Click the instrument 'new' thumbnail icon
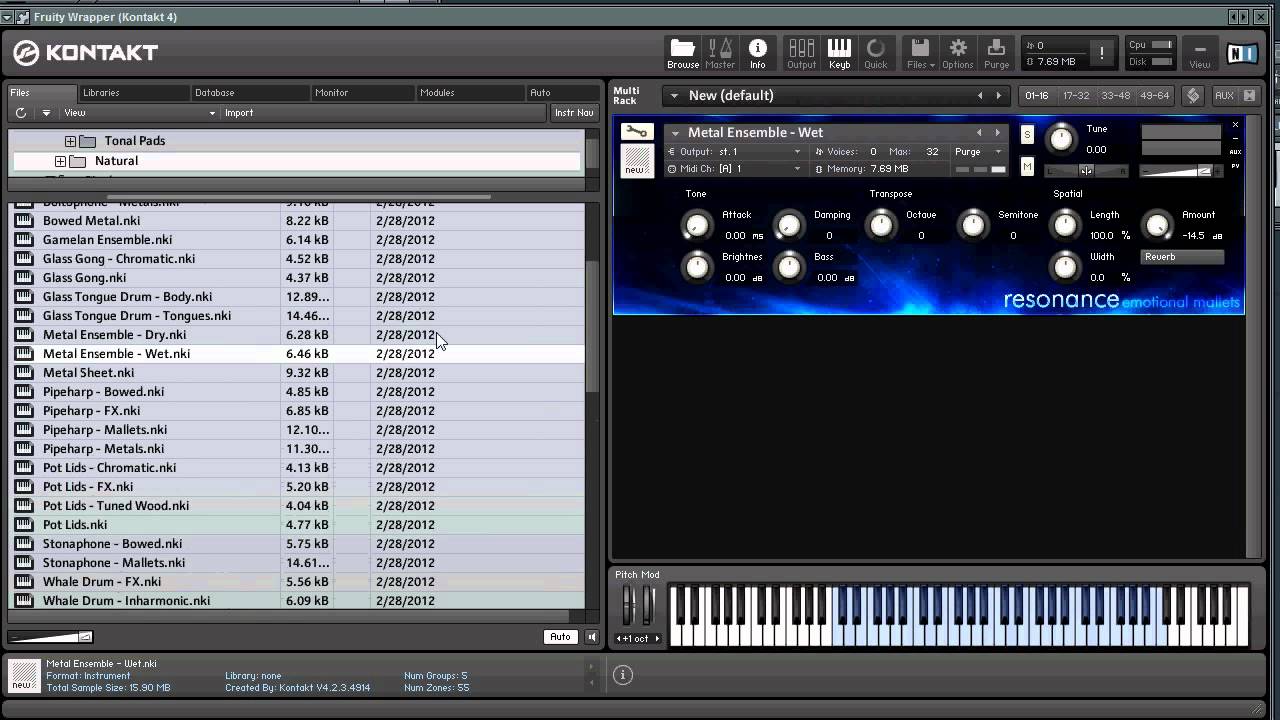This screenshot has width=1280, height=720. click(x=637, y=161)
